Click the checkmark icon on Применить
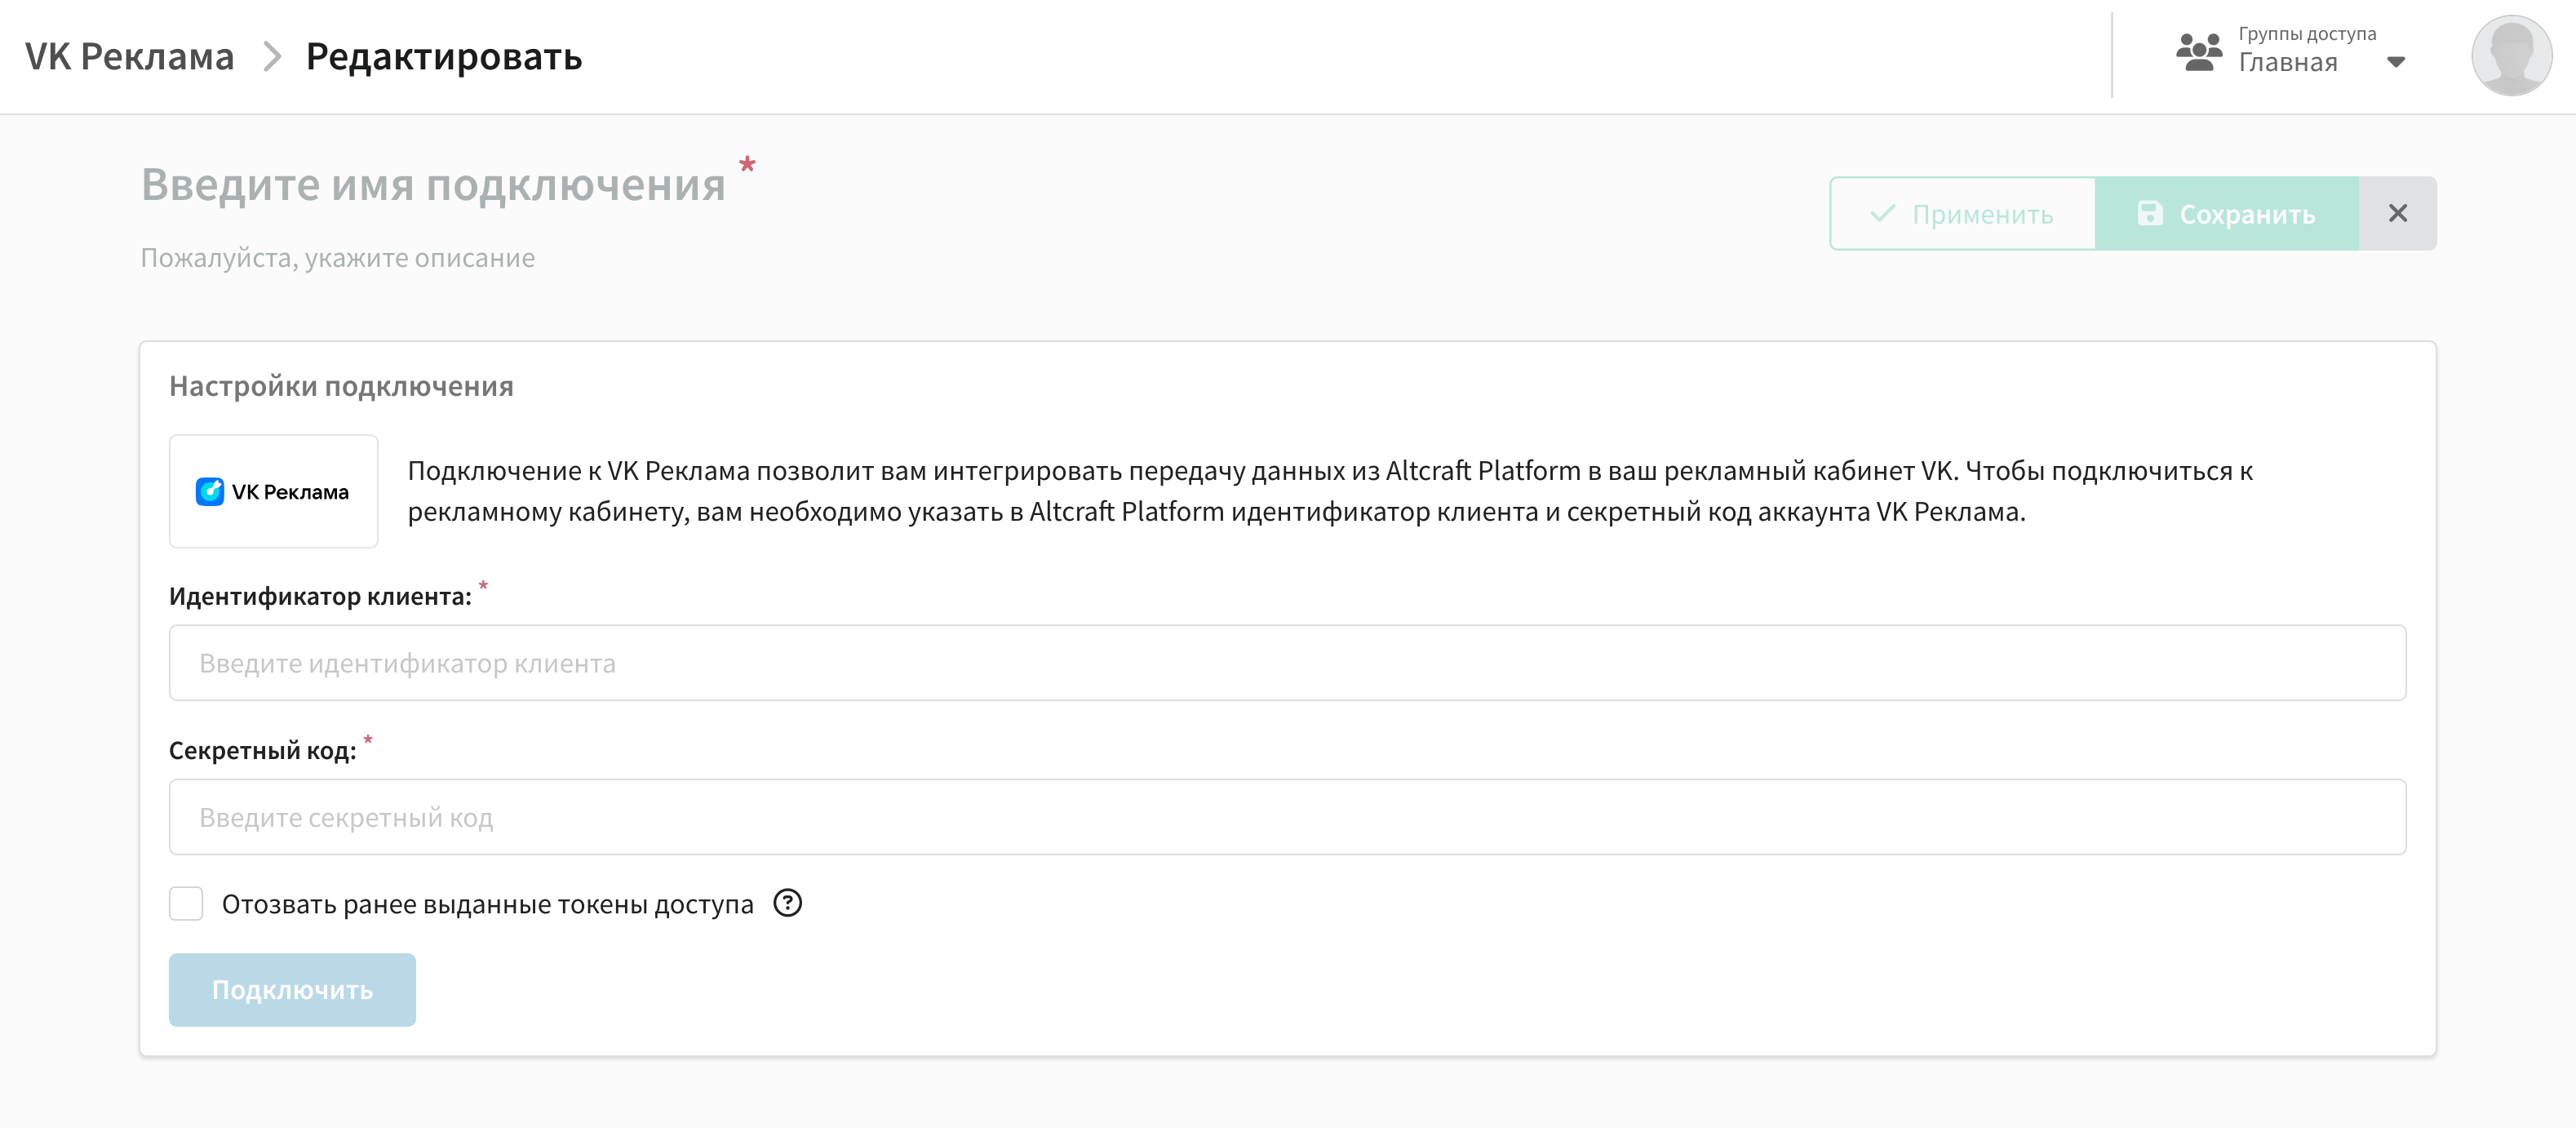This screenshot has height=1128, width=2576. coord(1883,213)
